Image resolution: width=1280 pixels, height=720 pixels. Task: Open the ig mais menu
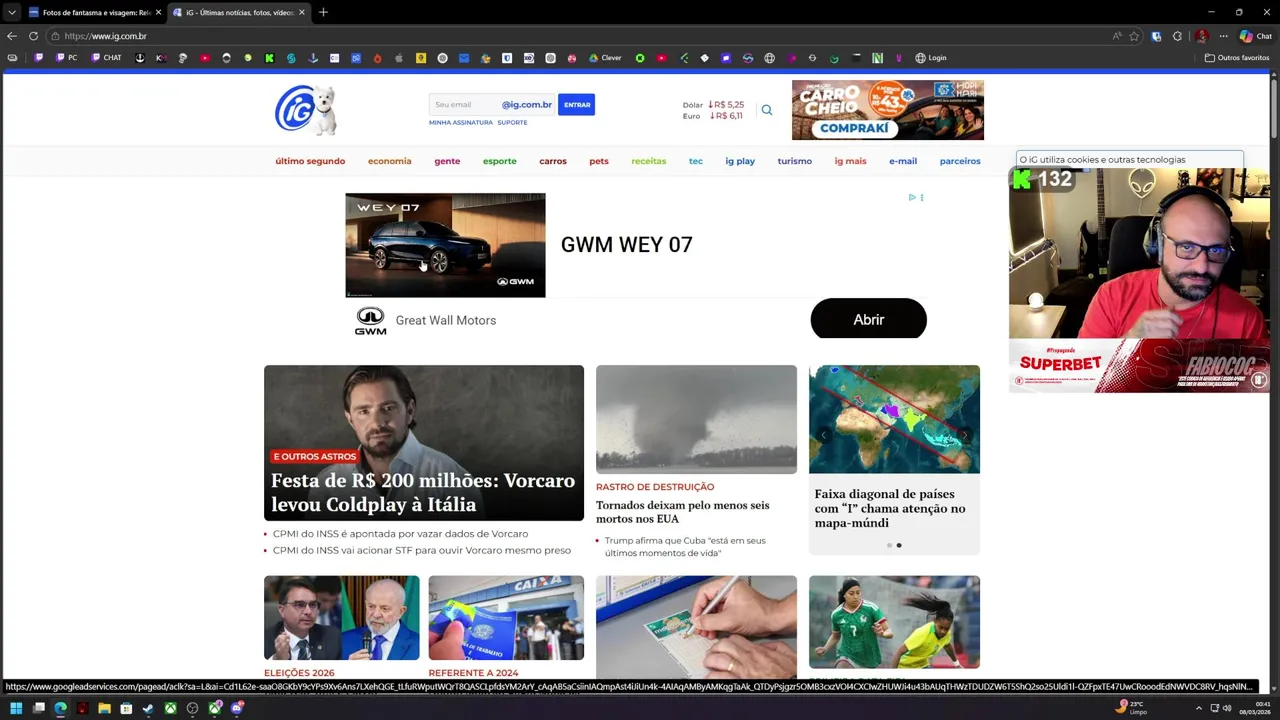click(x=851, y=161)
